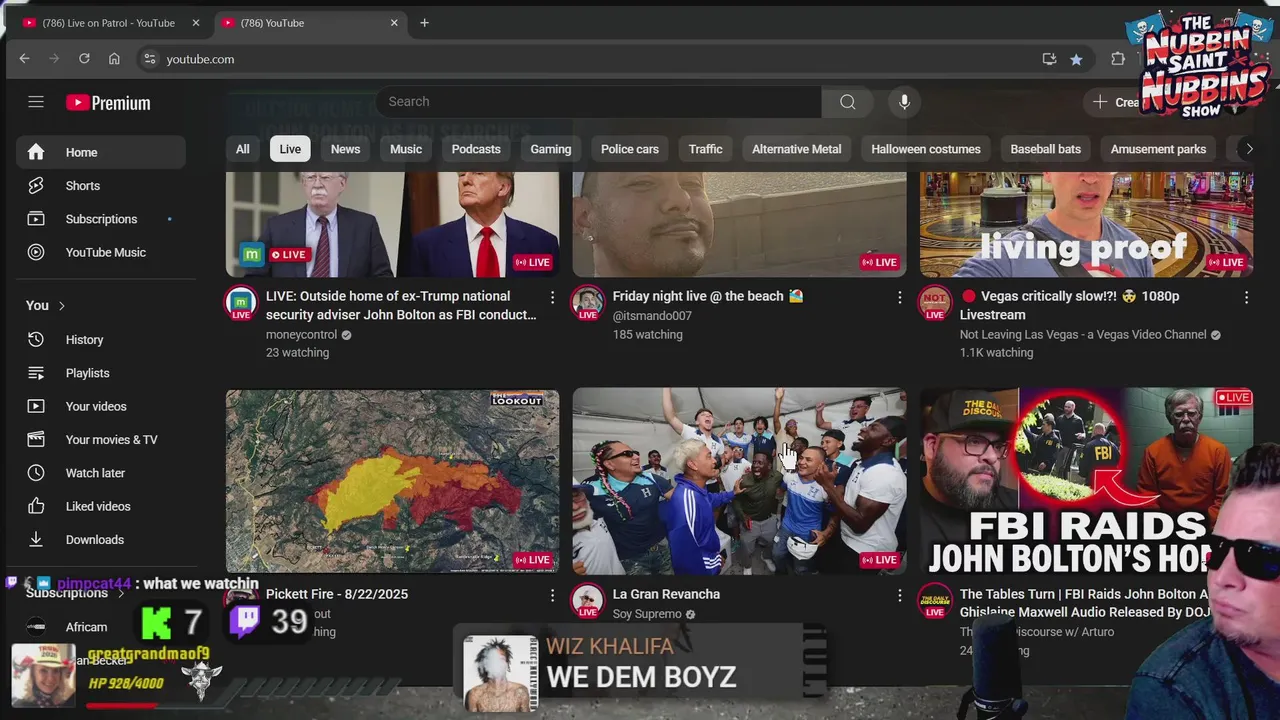
Task: Click the search input field
Action: pyautogui.click(x=598, y=102)
